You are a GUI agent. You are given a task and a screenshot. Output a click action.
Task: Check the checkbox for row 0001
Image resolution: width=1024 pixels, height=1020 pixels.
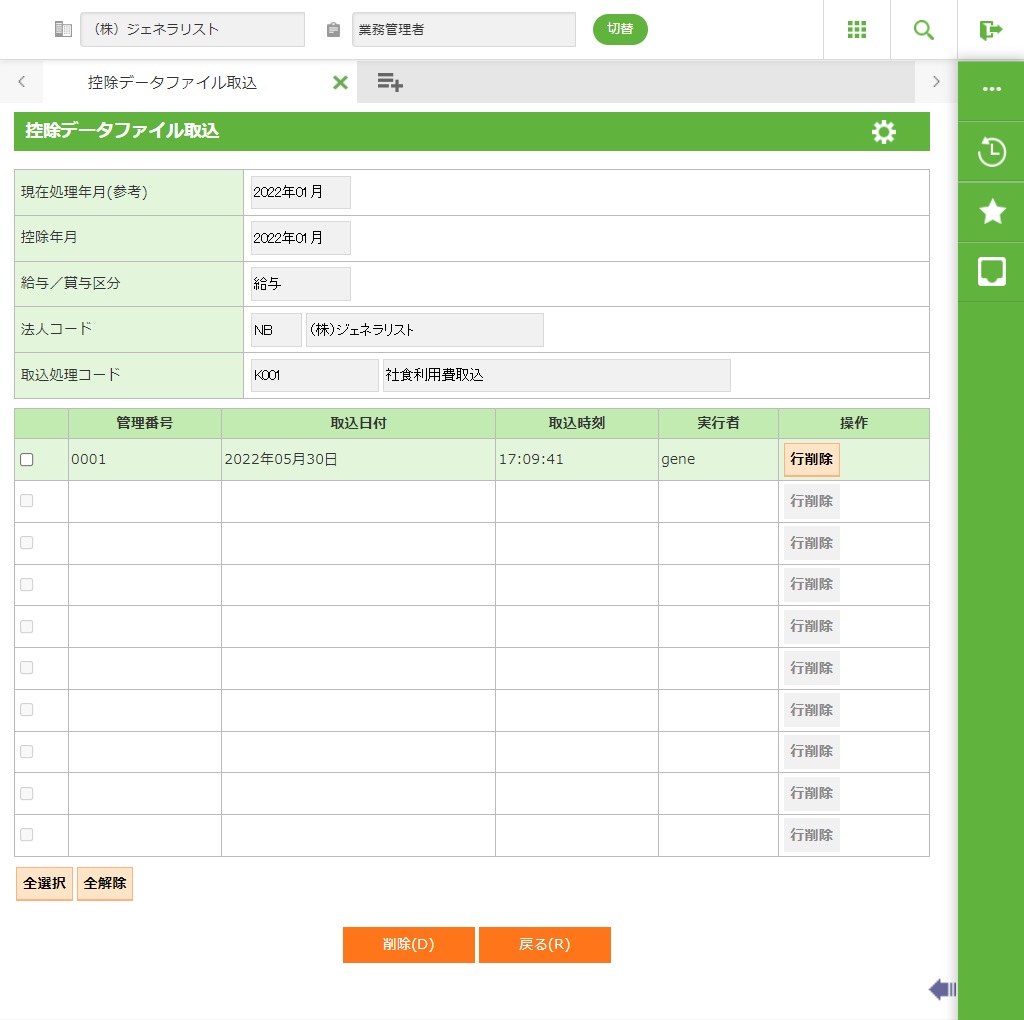pos(27,460)
